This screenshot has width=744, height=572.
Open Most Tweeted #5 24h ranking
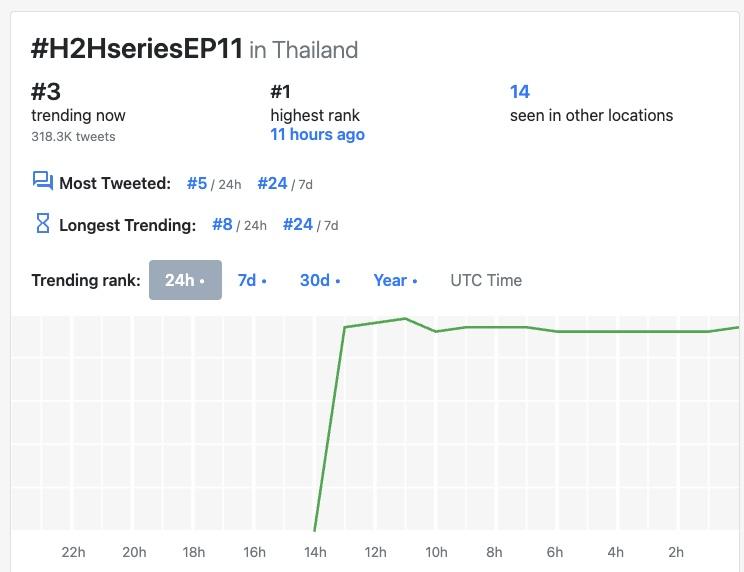coord(197,183)
